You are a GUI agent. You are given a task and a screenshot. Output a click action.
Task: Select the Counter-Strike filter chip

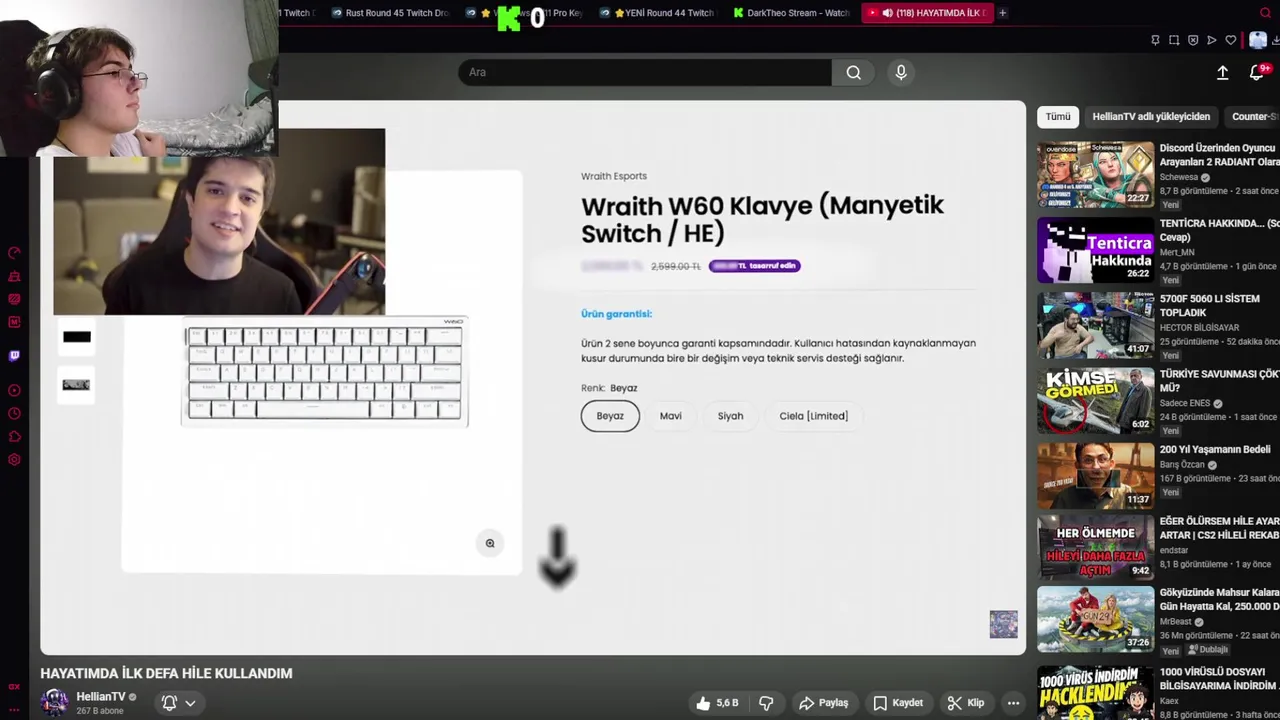point(1252,117)
